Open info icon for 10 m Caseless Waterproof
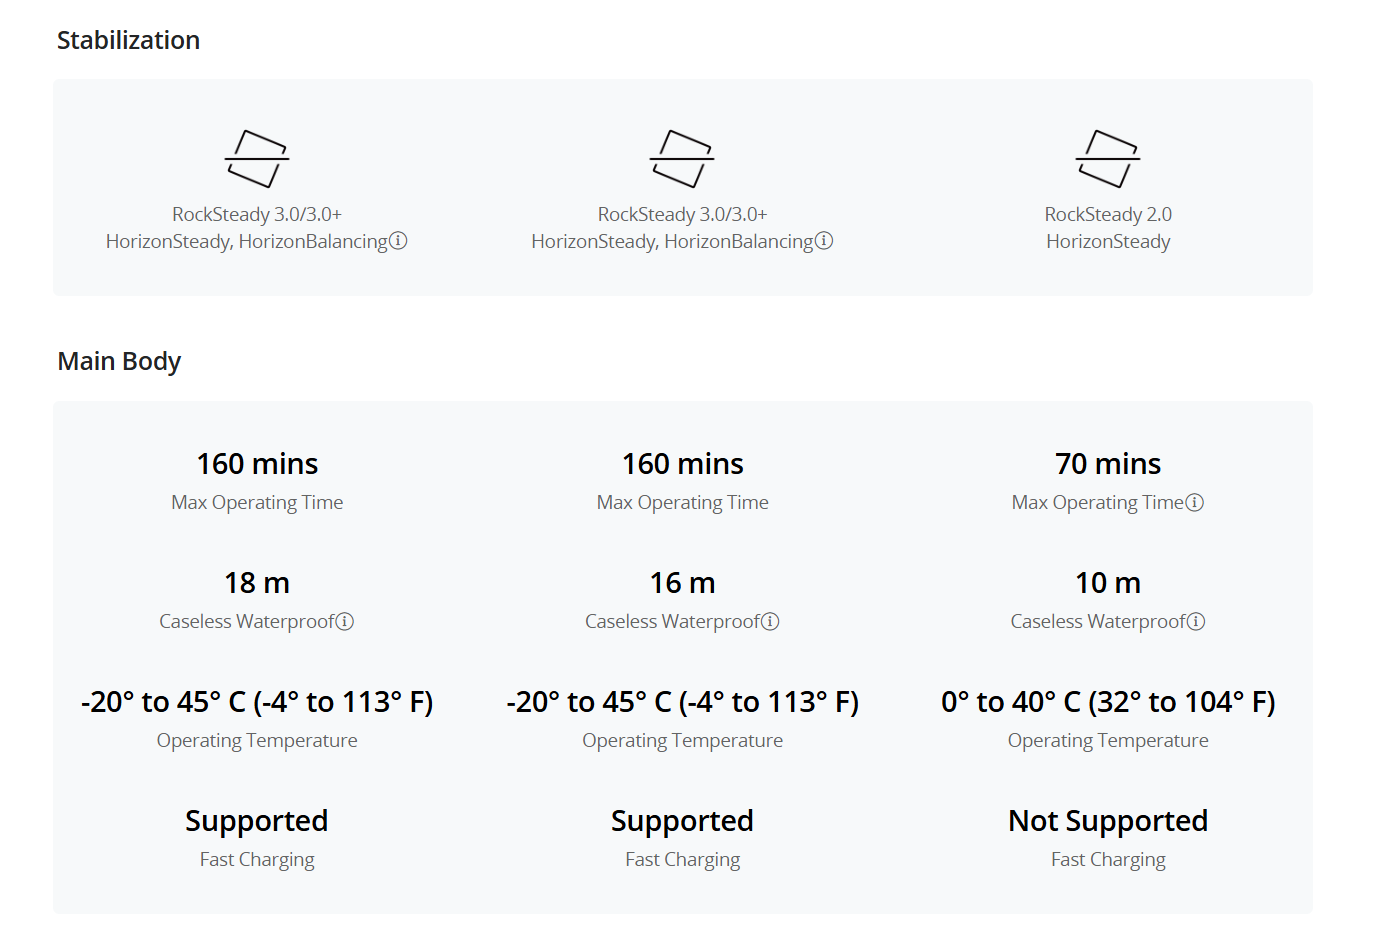 coord(1196,621)
